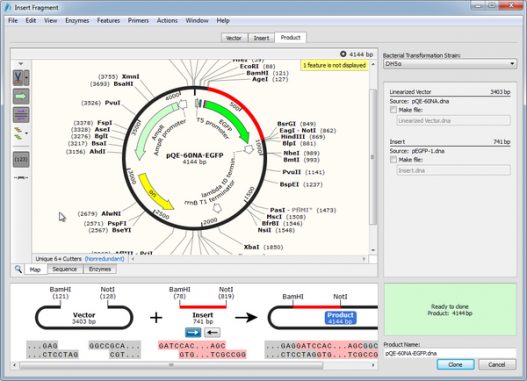The width and height of the screenshot is (527, 381).
Task: Switch to the Insert tab
Action: (261, 38)
